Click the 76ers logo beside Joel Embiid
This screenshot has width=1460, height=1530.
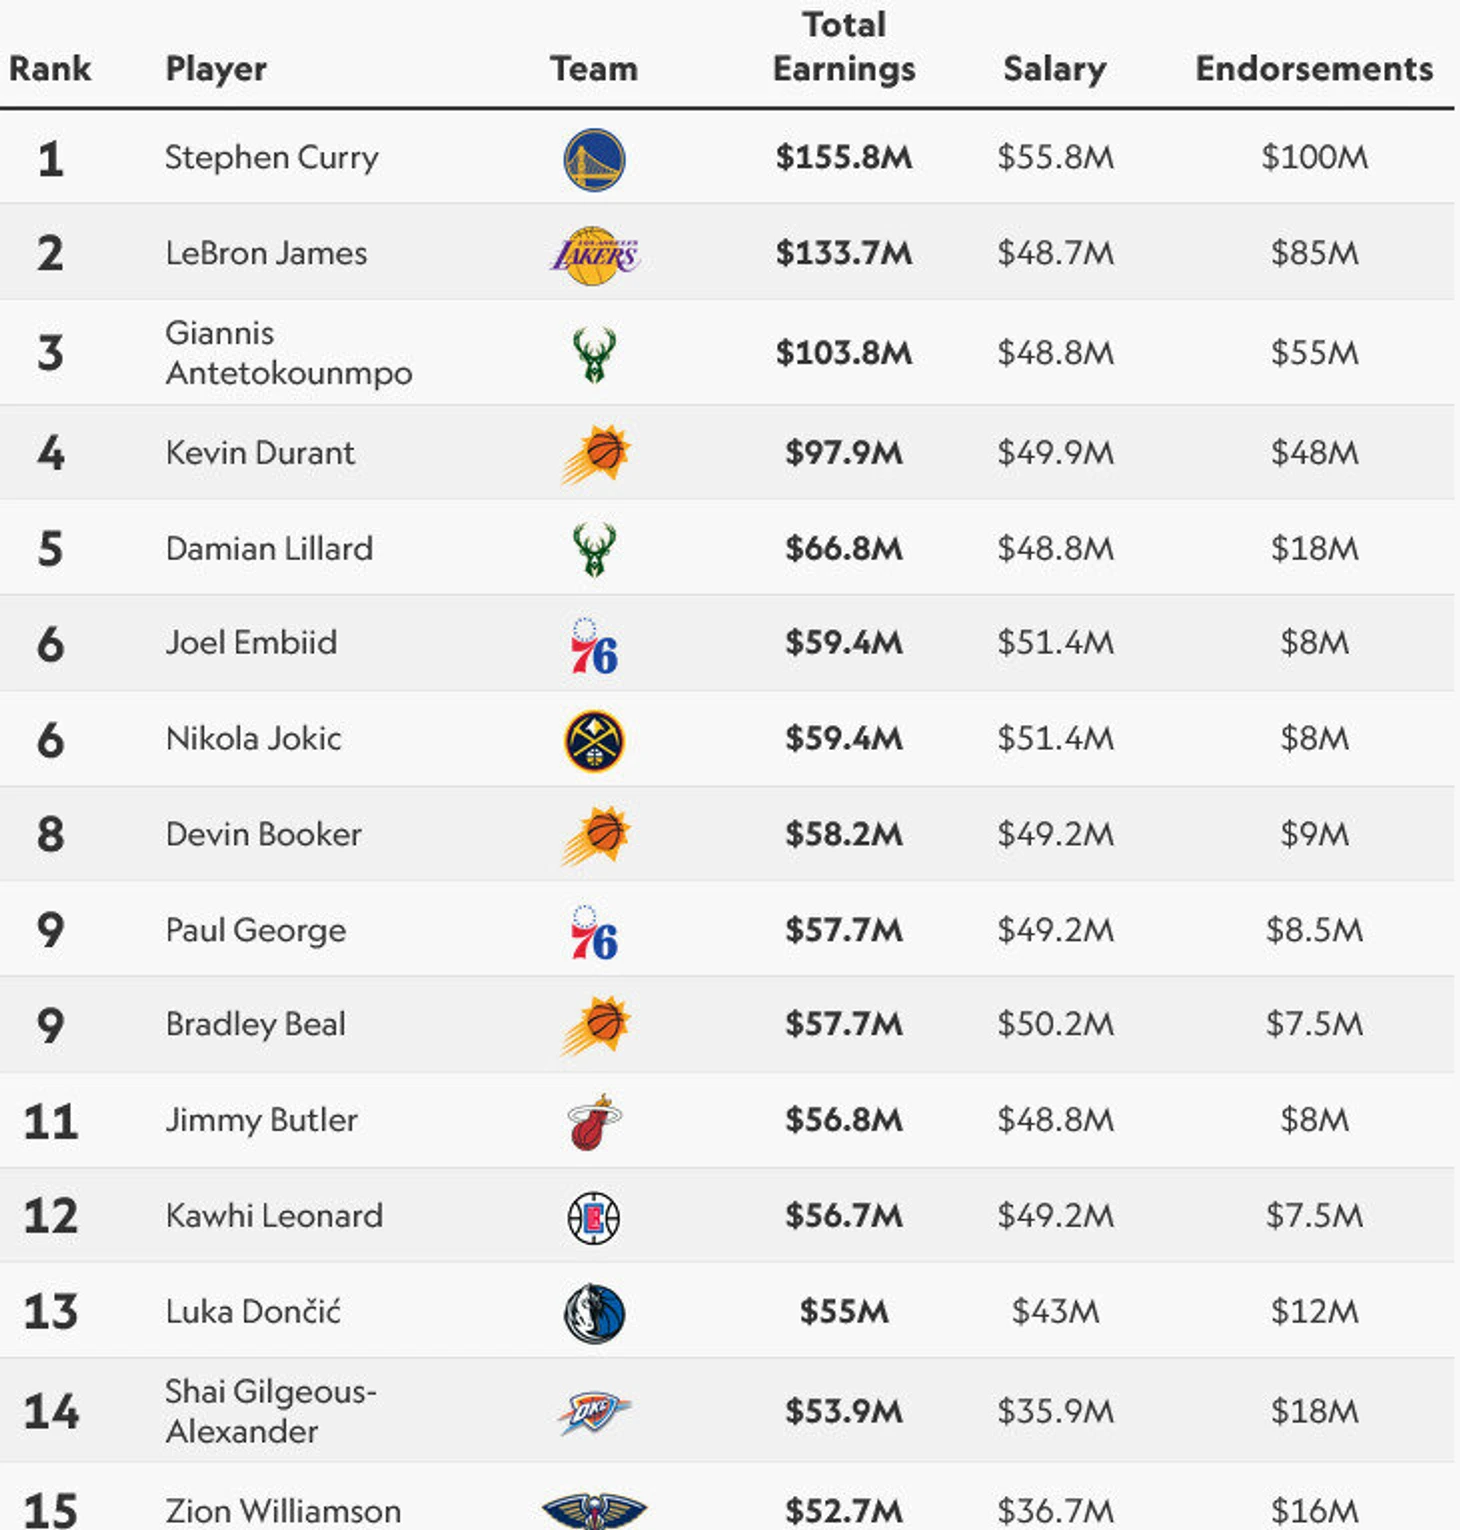[x=594, y=645]
